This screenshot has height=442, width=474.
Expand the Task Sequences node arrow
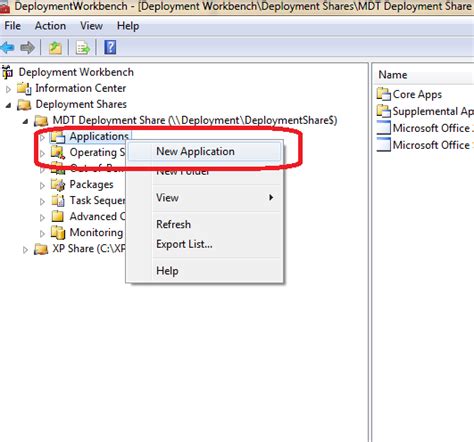point(42,201)
